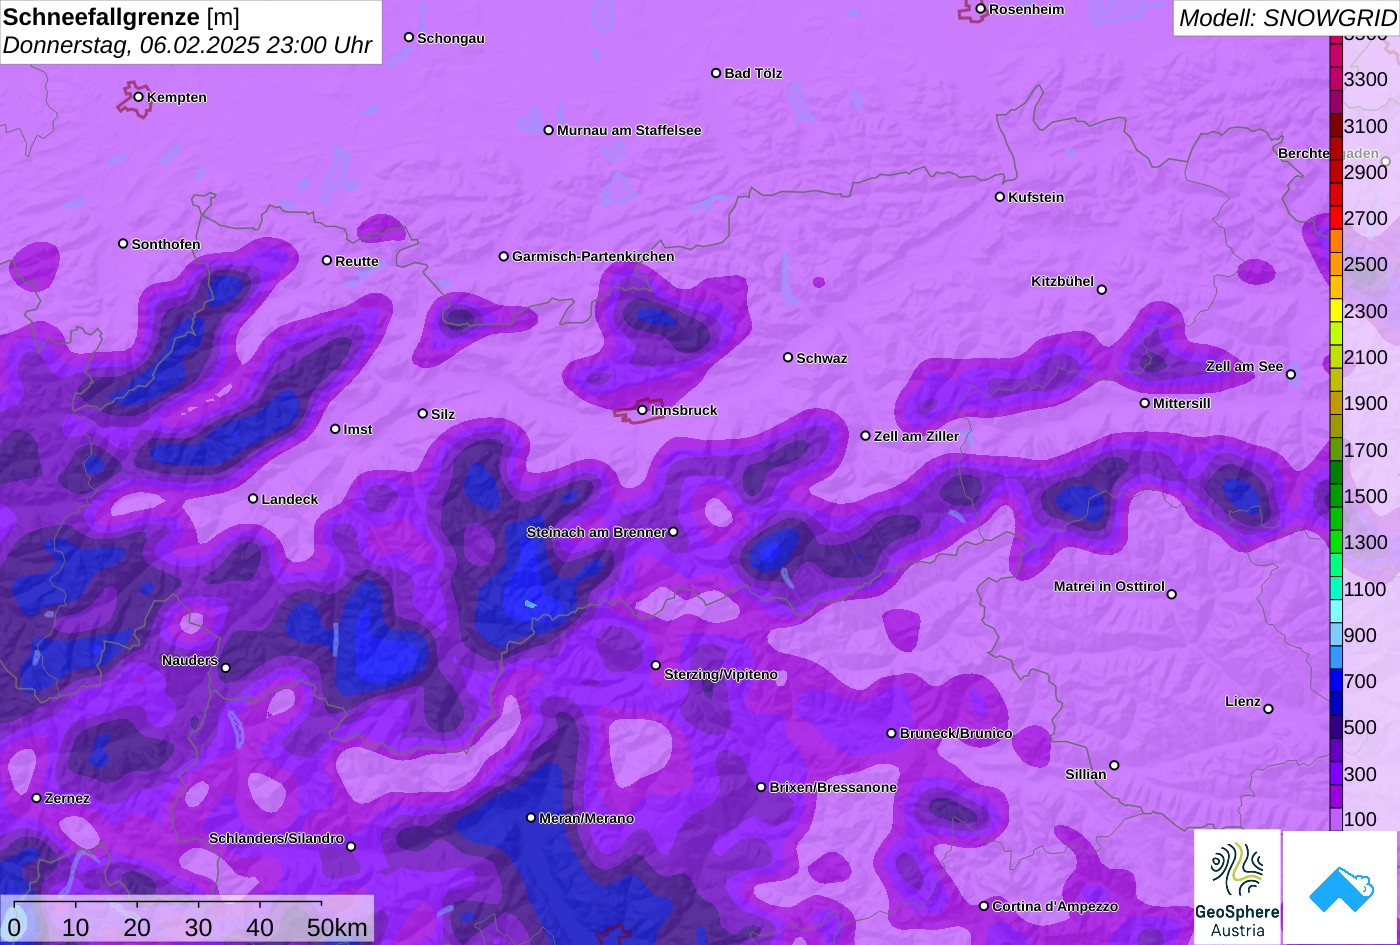1400x945 pixels.
Task: Click the date 'Donnerstag, 06.02.2025 23:00 Uhr'
Action: (187, 46)
